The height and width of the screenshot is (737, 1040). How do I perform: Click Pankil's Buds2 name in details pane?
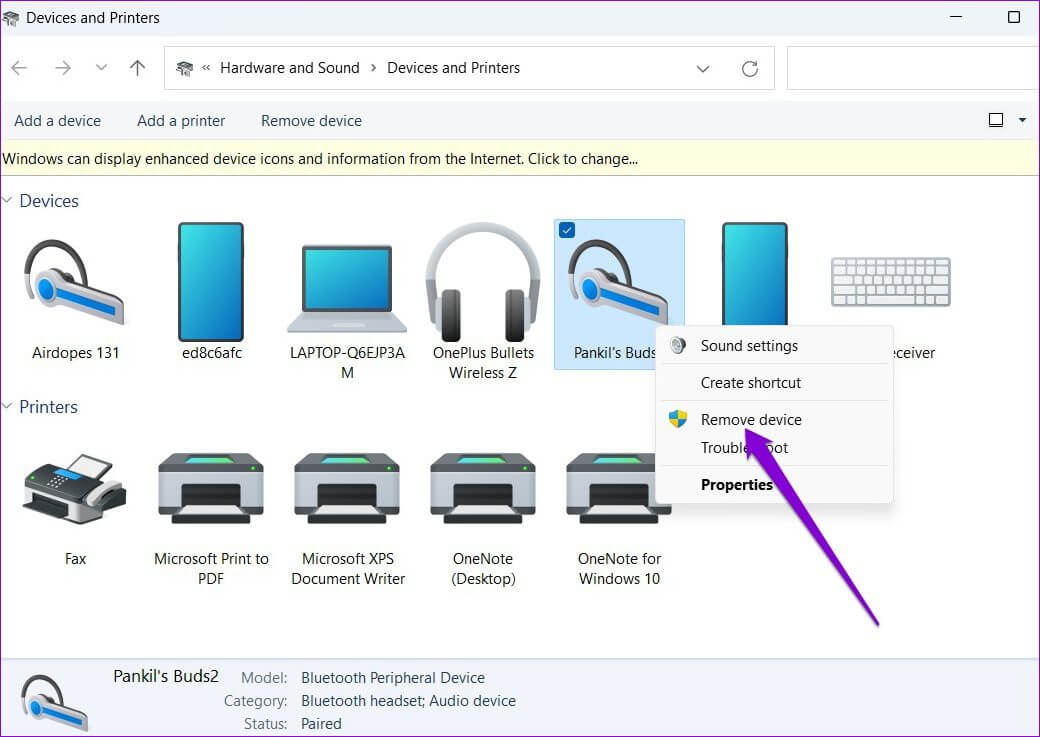[166, 676]
